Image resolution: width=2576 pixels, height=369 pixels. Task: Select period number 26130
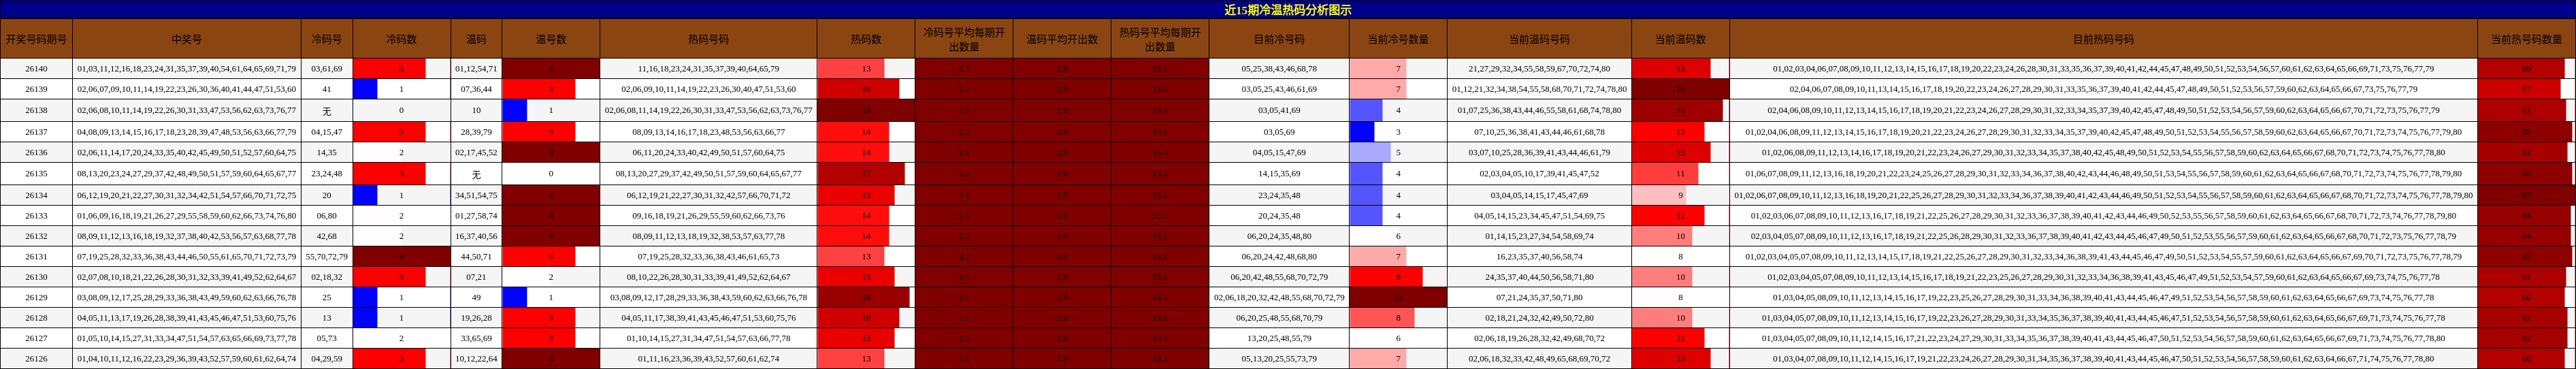[x=36, y=276]
